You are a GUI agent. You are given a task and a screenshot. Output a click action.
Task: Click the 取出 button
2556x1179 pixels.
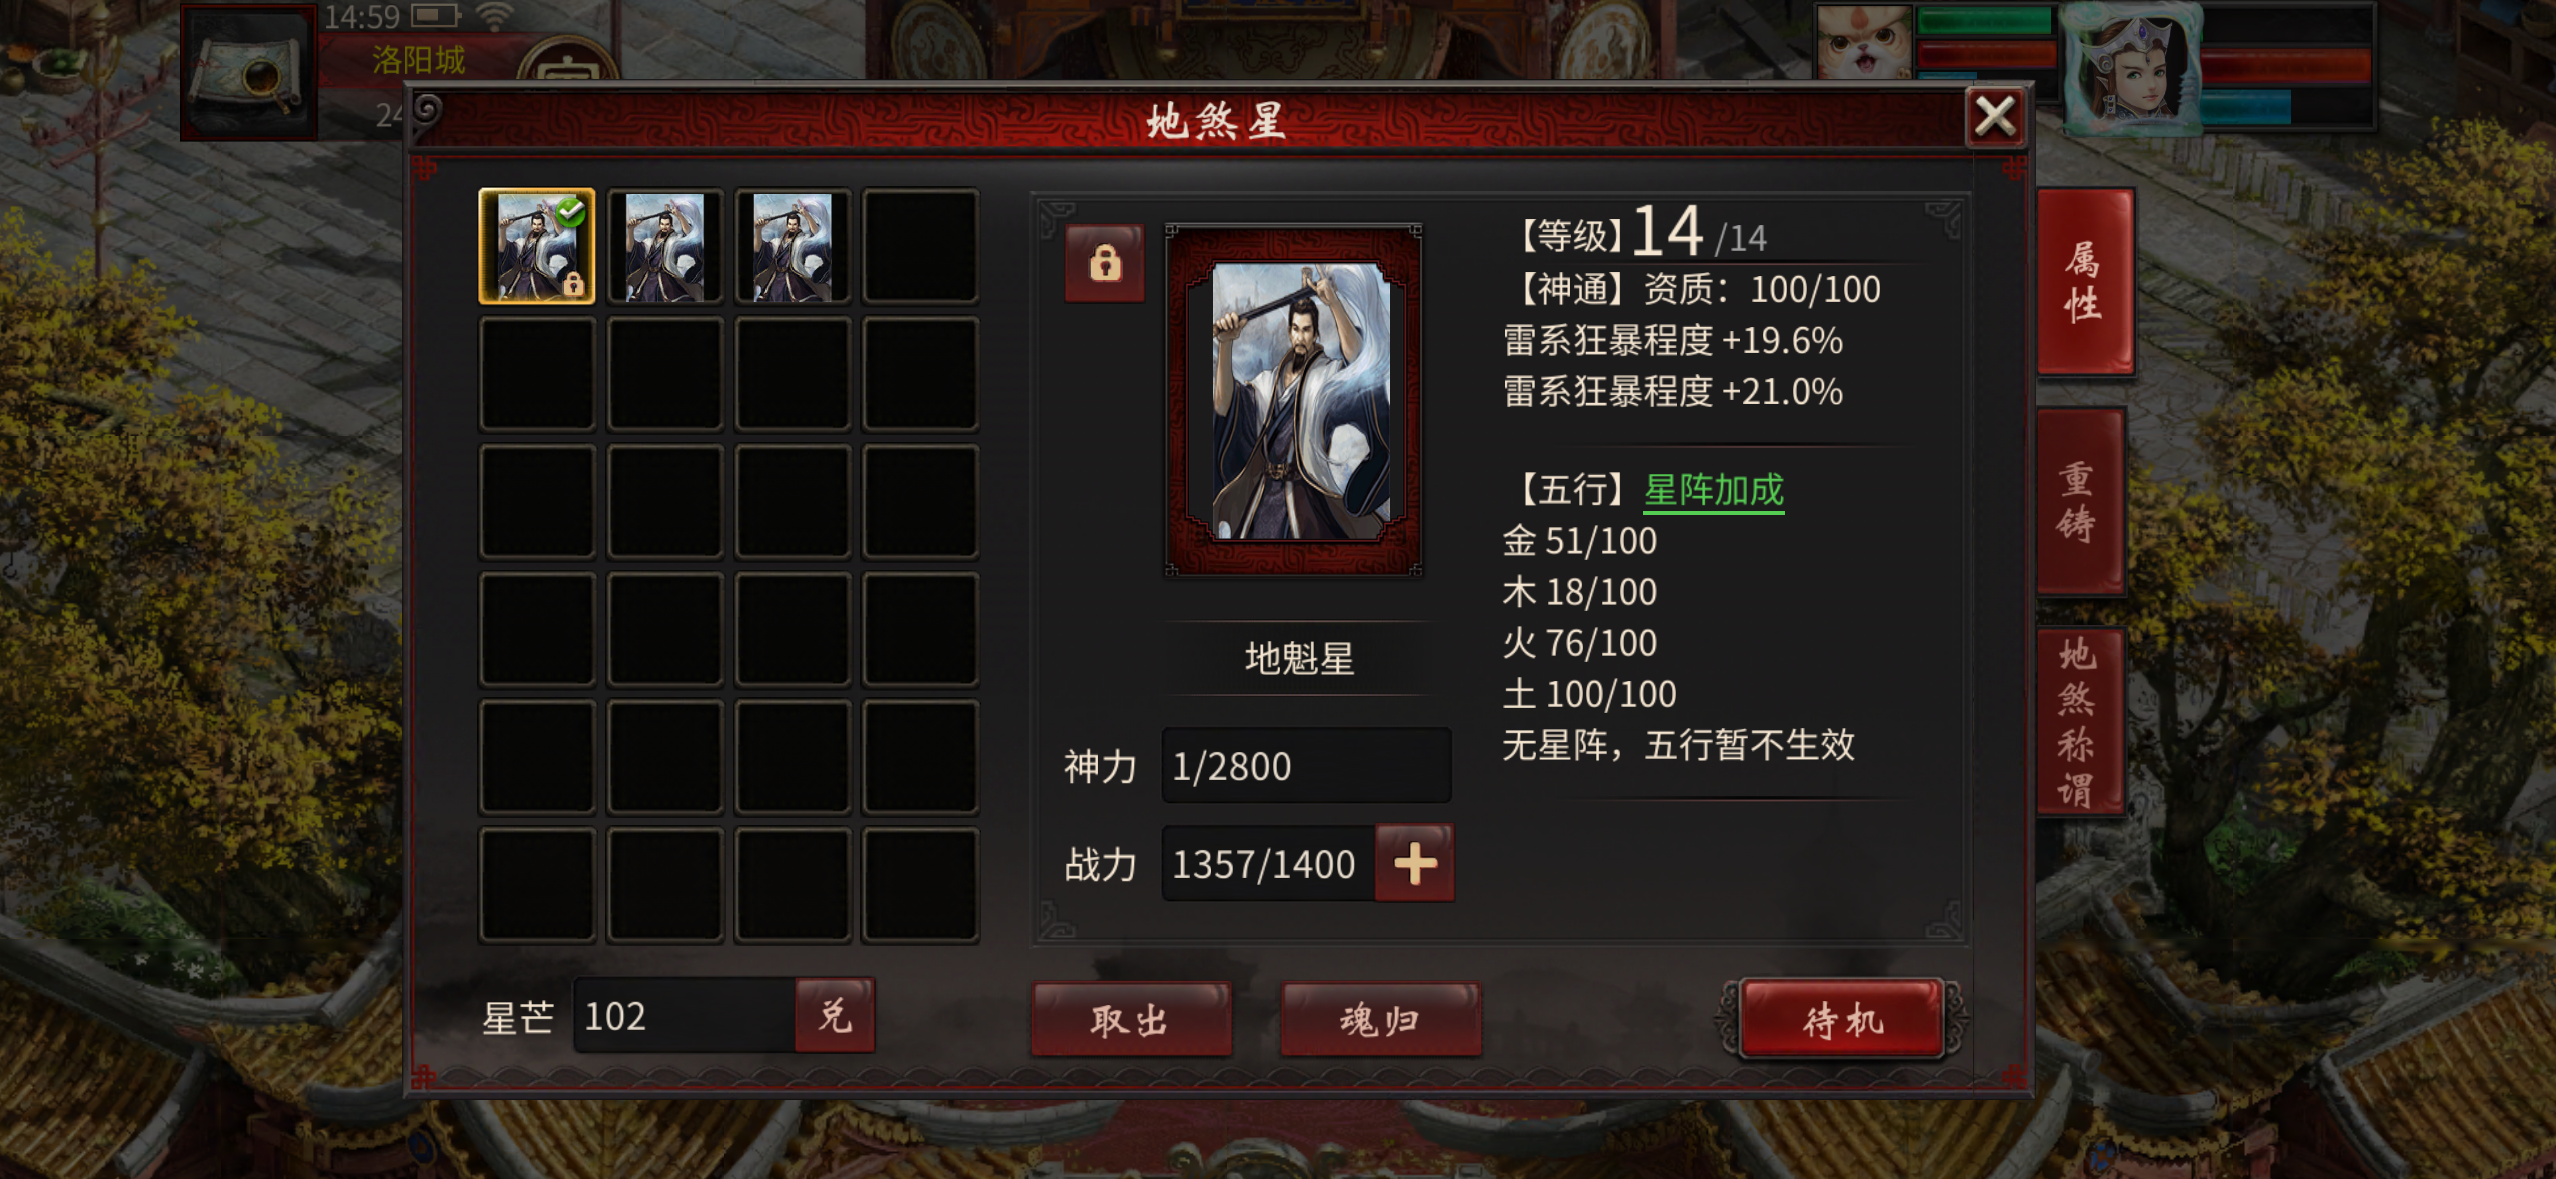1131,1019
